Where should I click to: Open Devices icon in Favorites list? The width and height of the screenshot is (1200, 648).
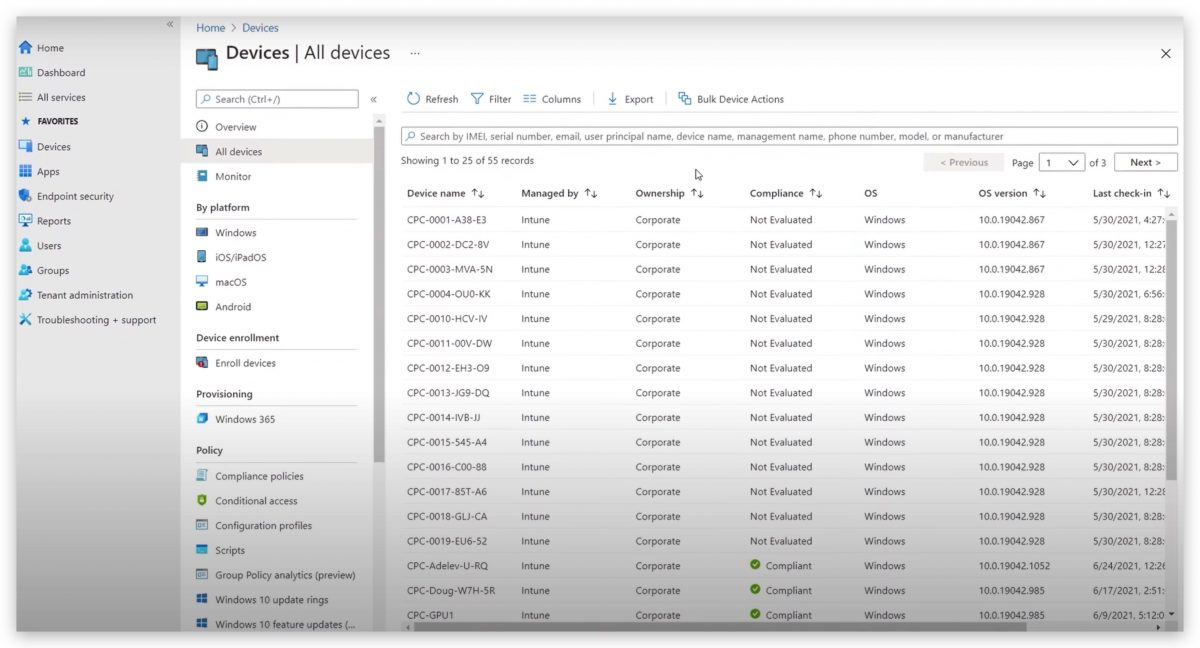click(25, 146)
